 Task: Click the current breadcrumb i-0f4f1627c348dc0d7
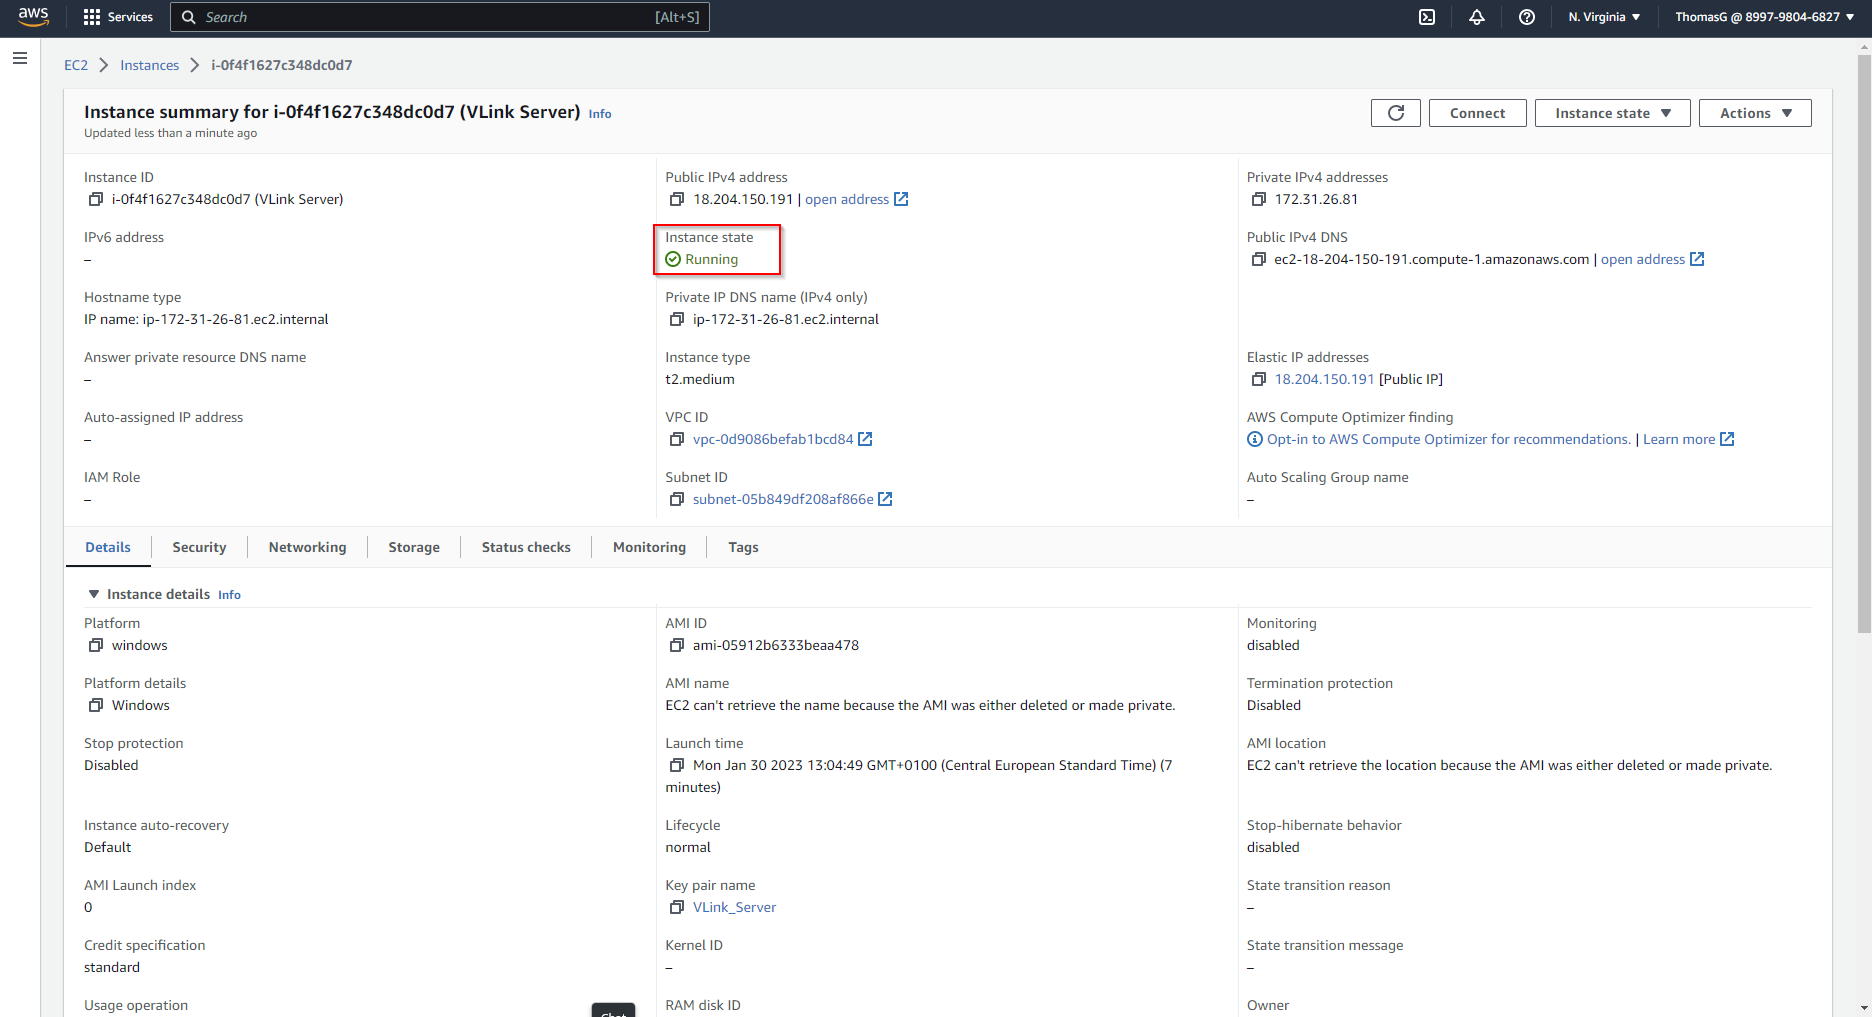[281, 65]
